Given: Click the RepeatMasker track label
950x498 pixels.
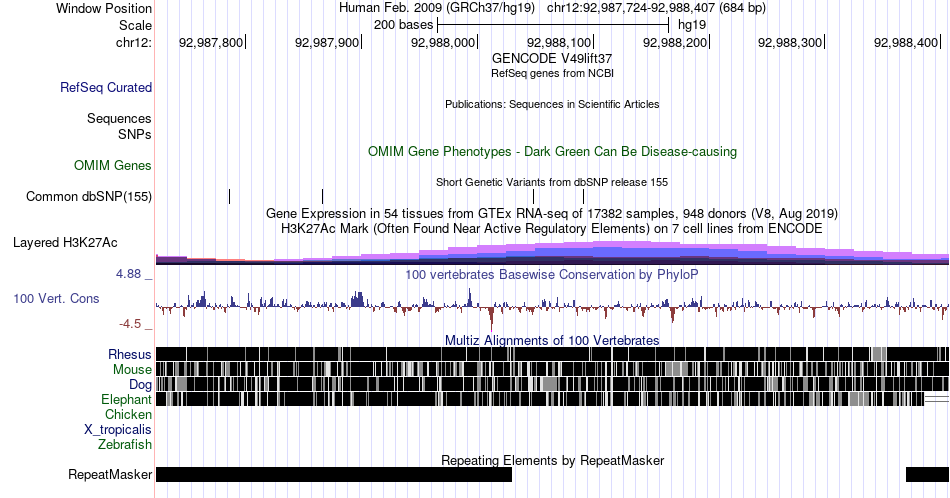Looking at the screenshot, I should (x=110, y=474).
